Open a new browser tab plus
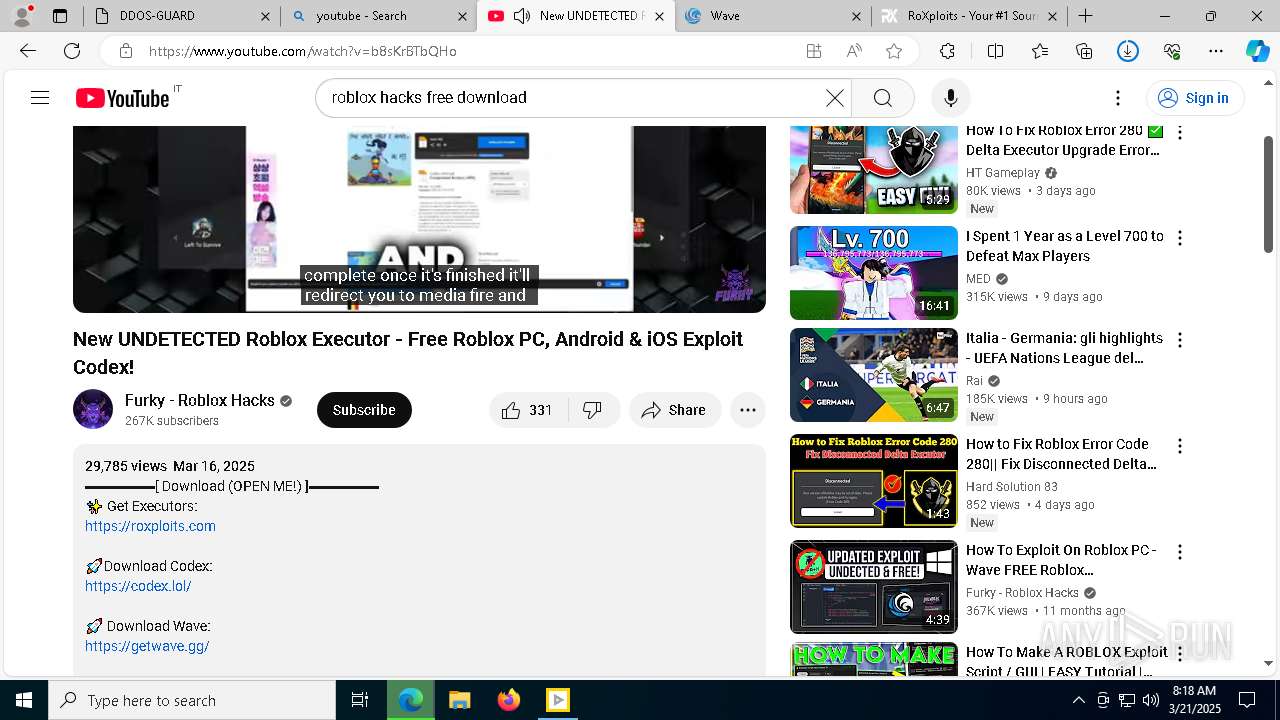This screenshot has height=720, width=1280. click(x=1085, y=16)
